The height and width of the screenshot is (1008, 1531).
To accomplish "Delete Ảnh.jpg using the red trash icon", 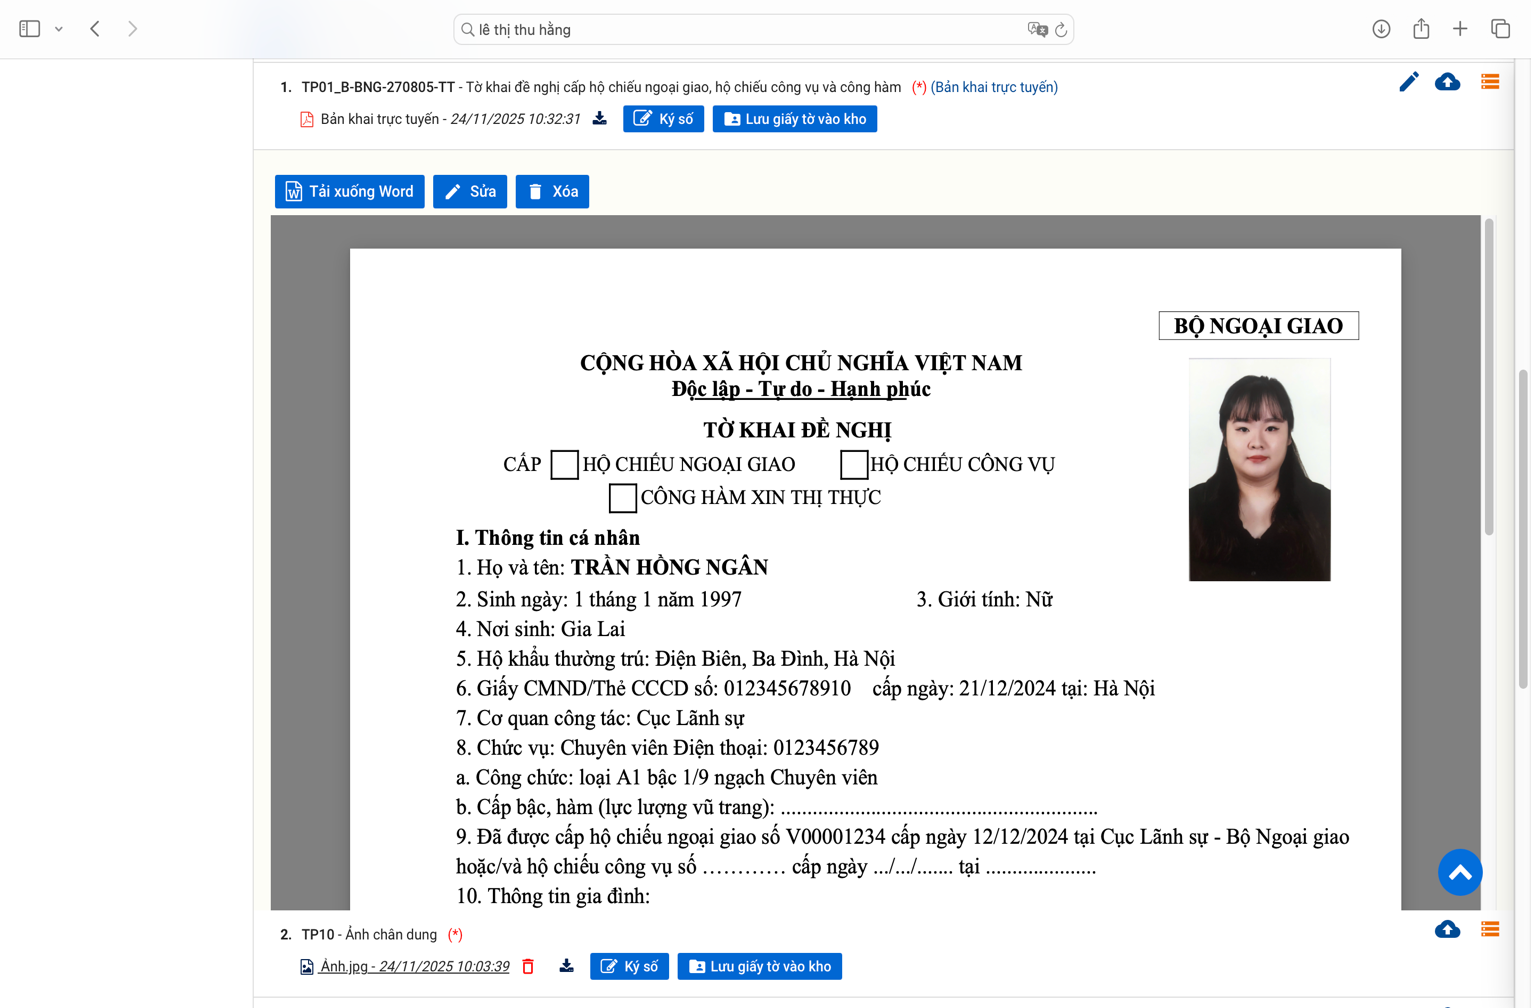I will pos(529,967).
